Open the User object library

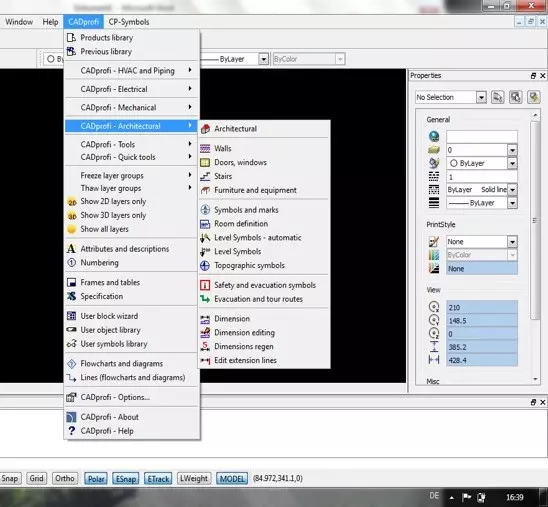click(x=132, y=330)
